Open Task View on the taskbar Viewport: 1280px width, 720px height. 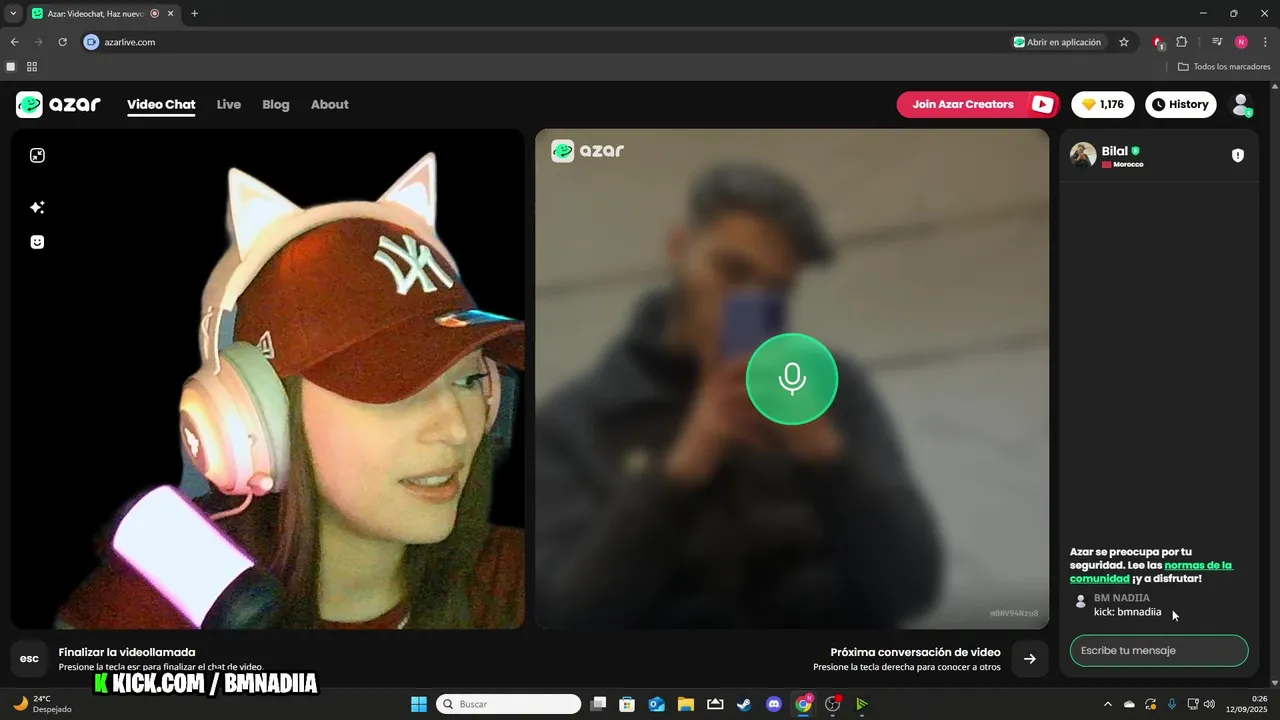pos(598,704)
